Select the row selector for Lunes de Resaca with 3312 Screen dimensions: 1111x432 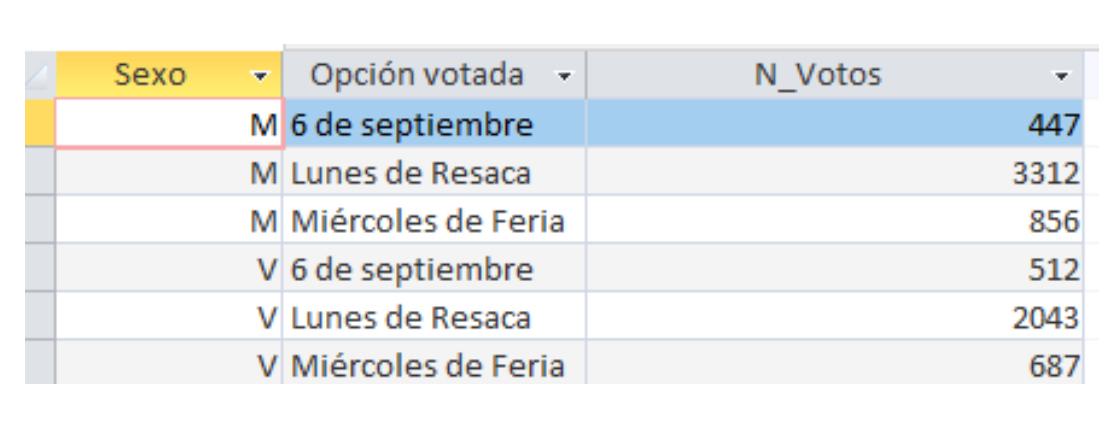click(x=40, y=172)
